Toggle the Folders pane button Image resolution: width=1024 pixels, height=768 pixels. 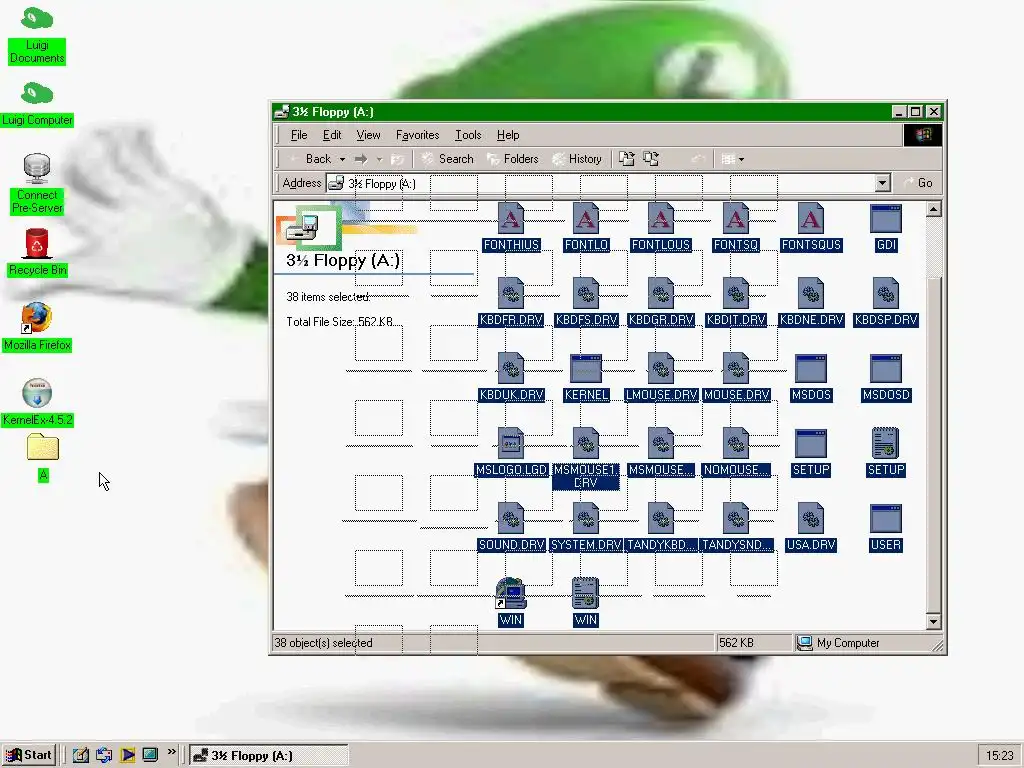coord(513,159)
